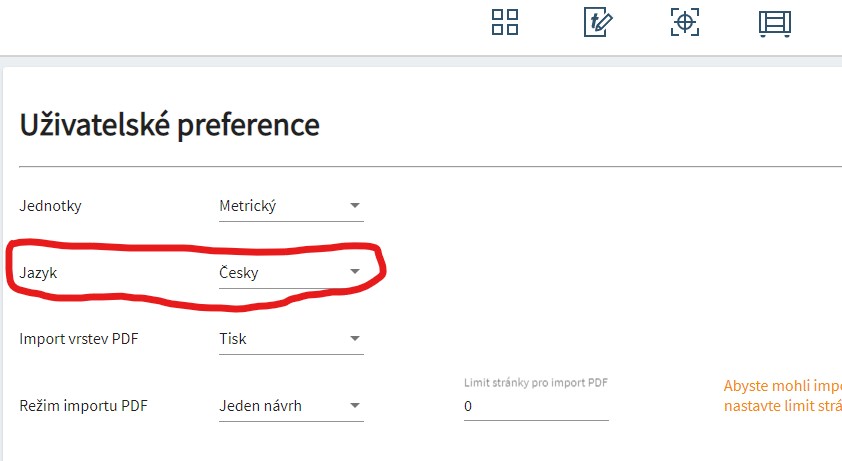The height and width of the screenshot is (461, 842).
Task: Click the Metrický units value
Action: (x=247, y=206)
